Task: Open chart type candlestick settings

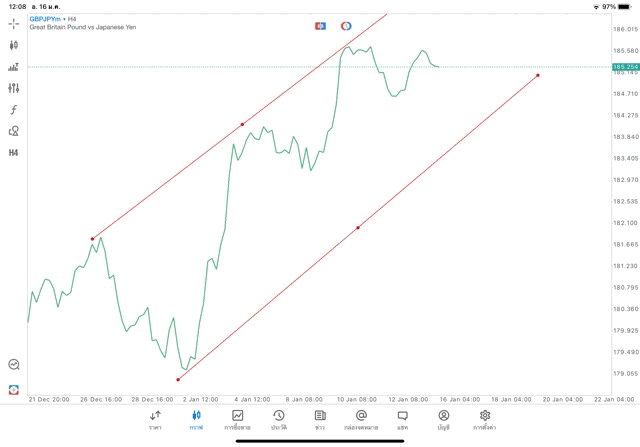Action: tap(14, 45)
